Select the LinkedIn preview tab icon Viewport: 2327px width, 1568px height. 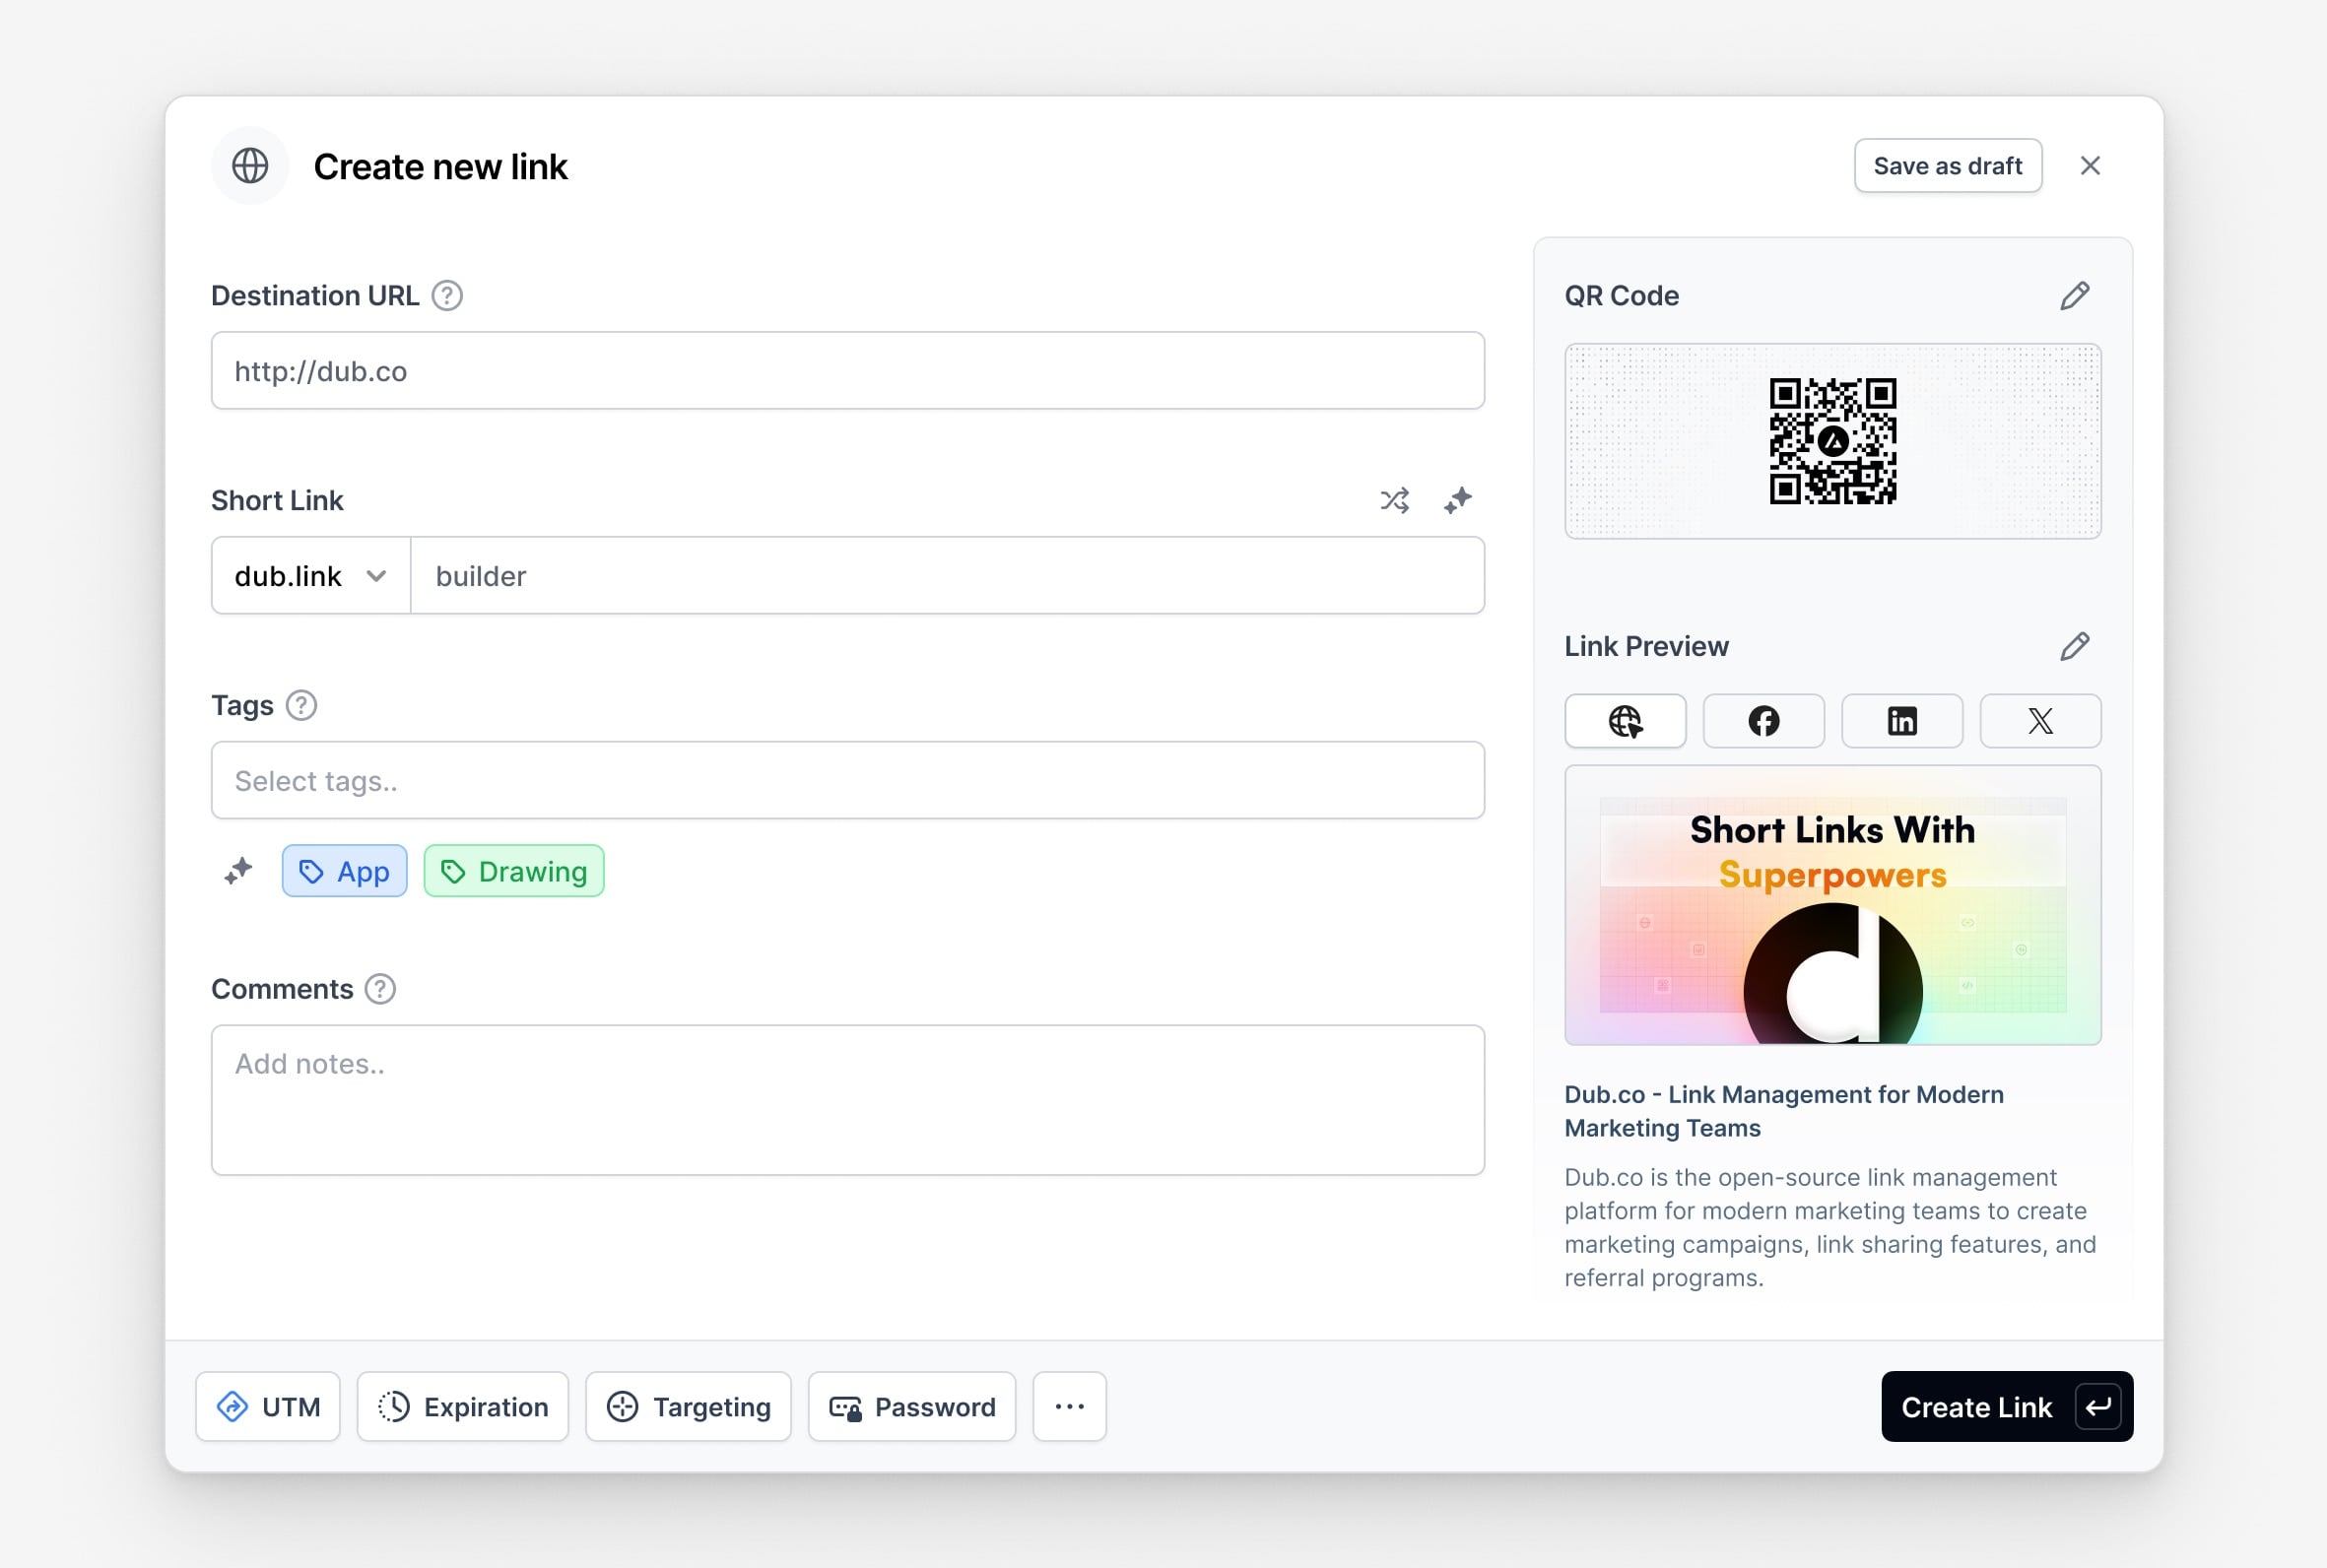[x=1901, y=719]
